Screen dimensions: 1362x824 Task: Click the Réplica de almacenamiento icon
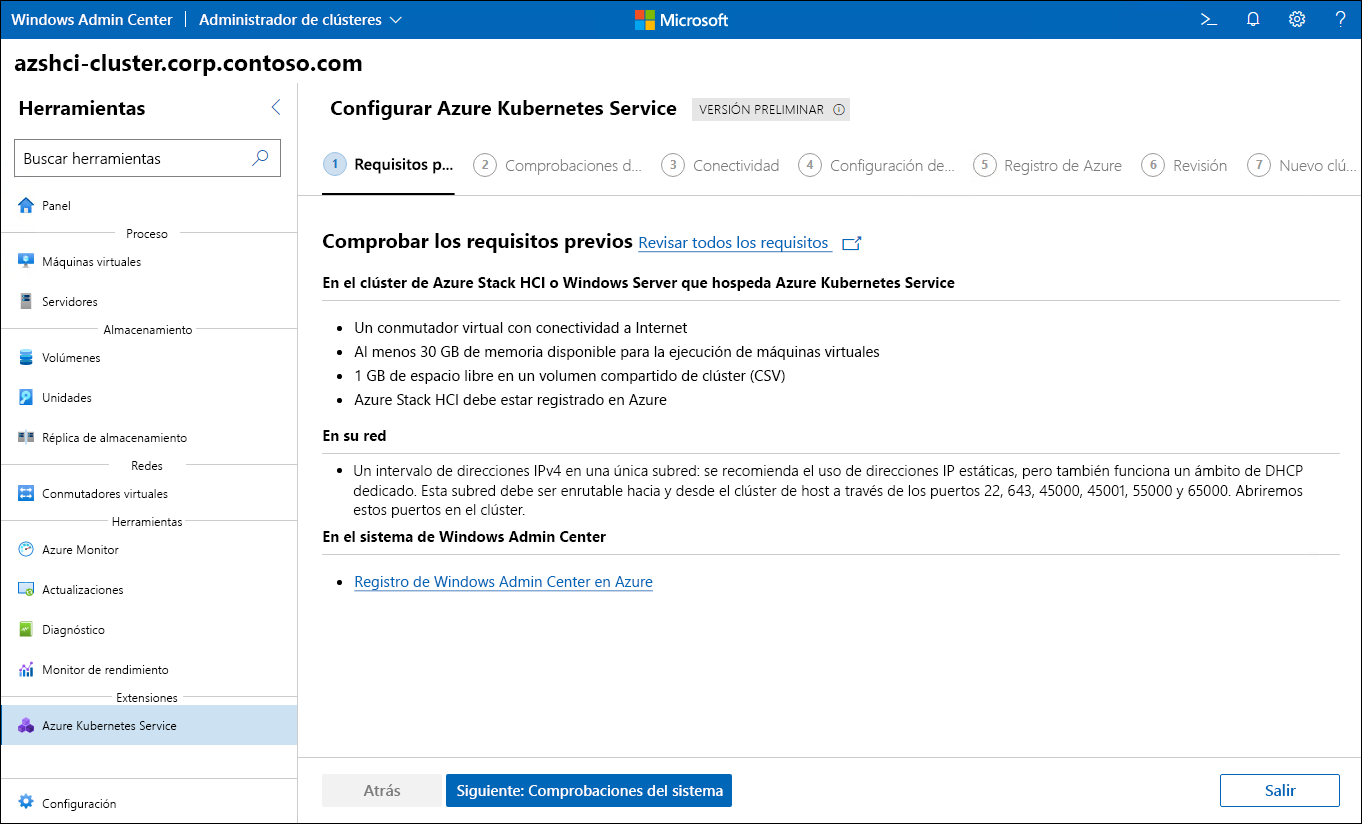pyautogui.click(x=26, y=437)
